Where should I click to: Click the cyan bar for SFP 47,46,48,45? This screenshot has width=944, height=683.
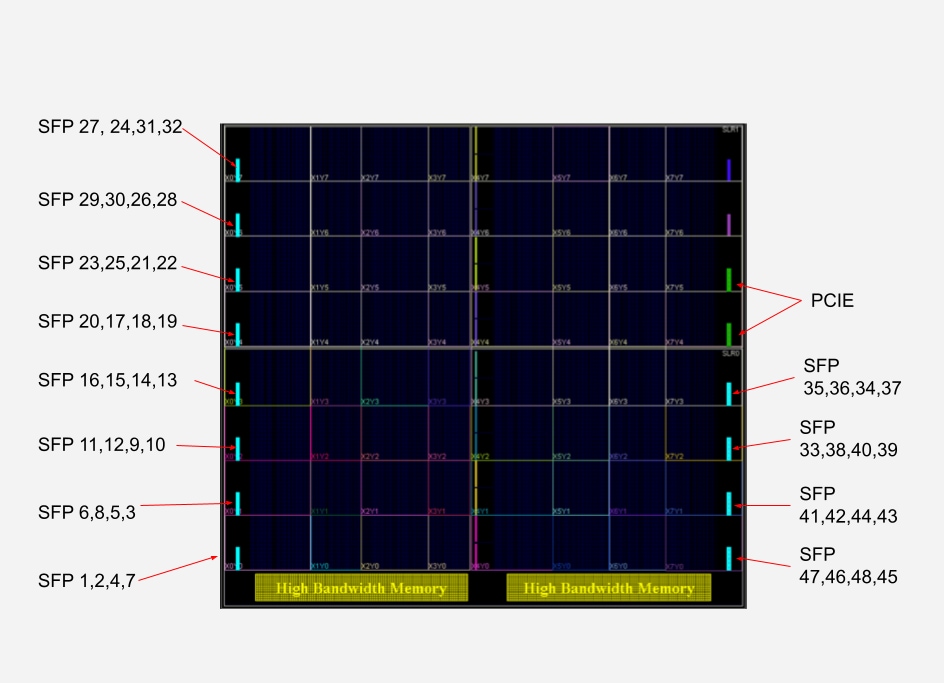pos(729,558)
